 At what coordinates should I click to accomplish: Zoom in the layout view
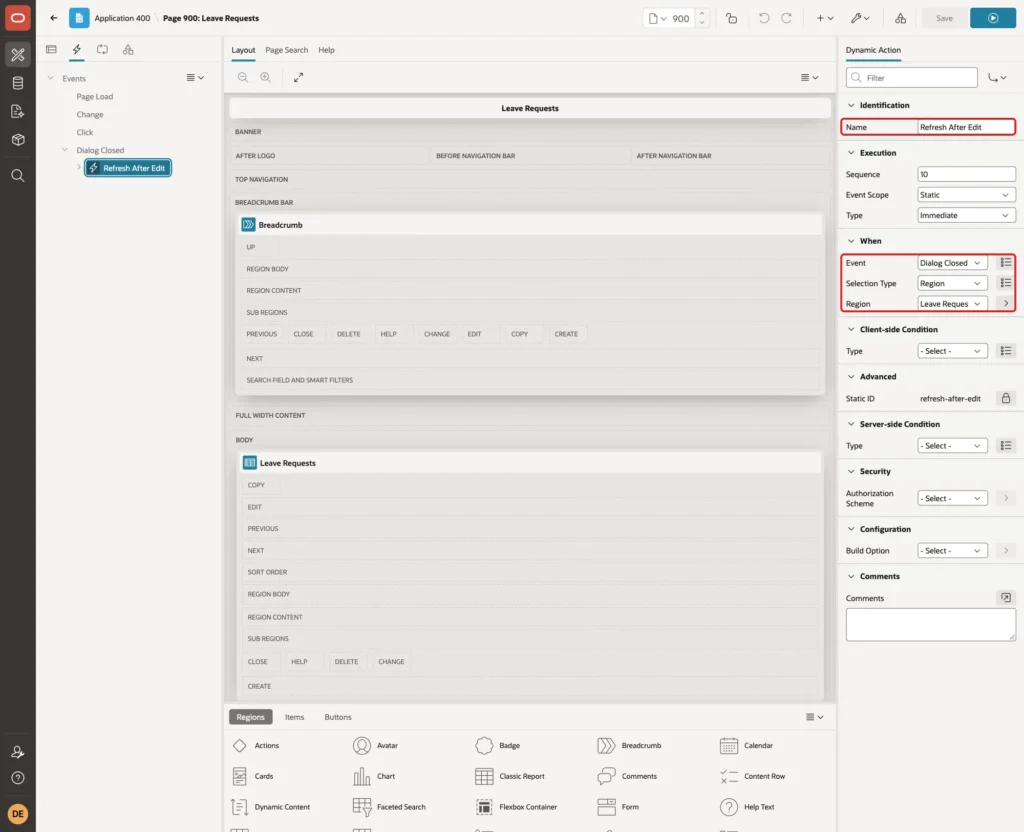pyautogui.click(x=266, y=77)
